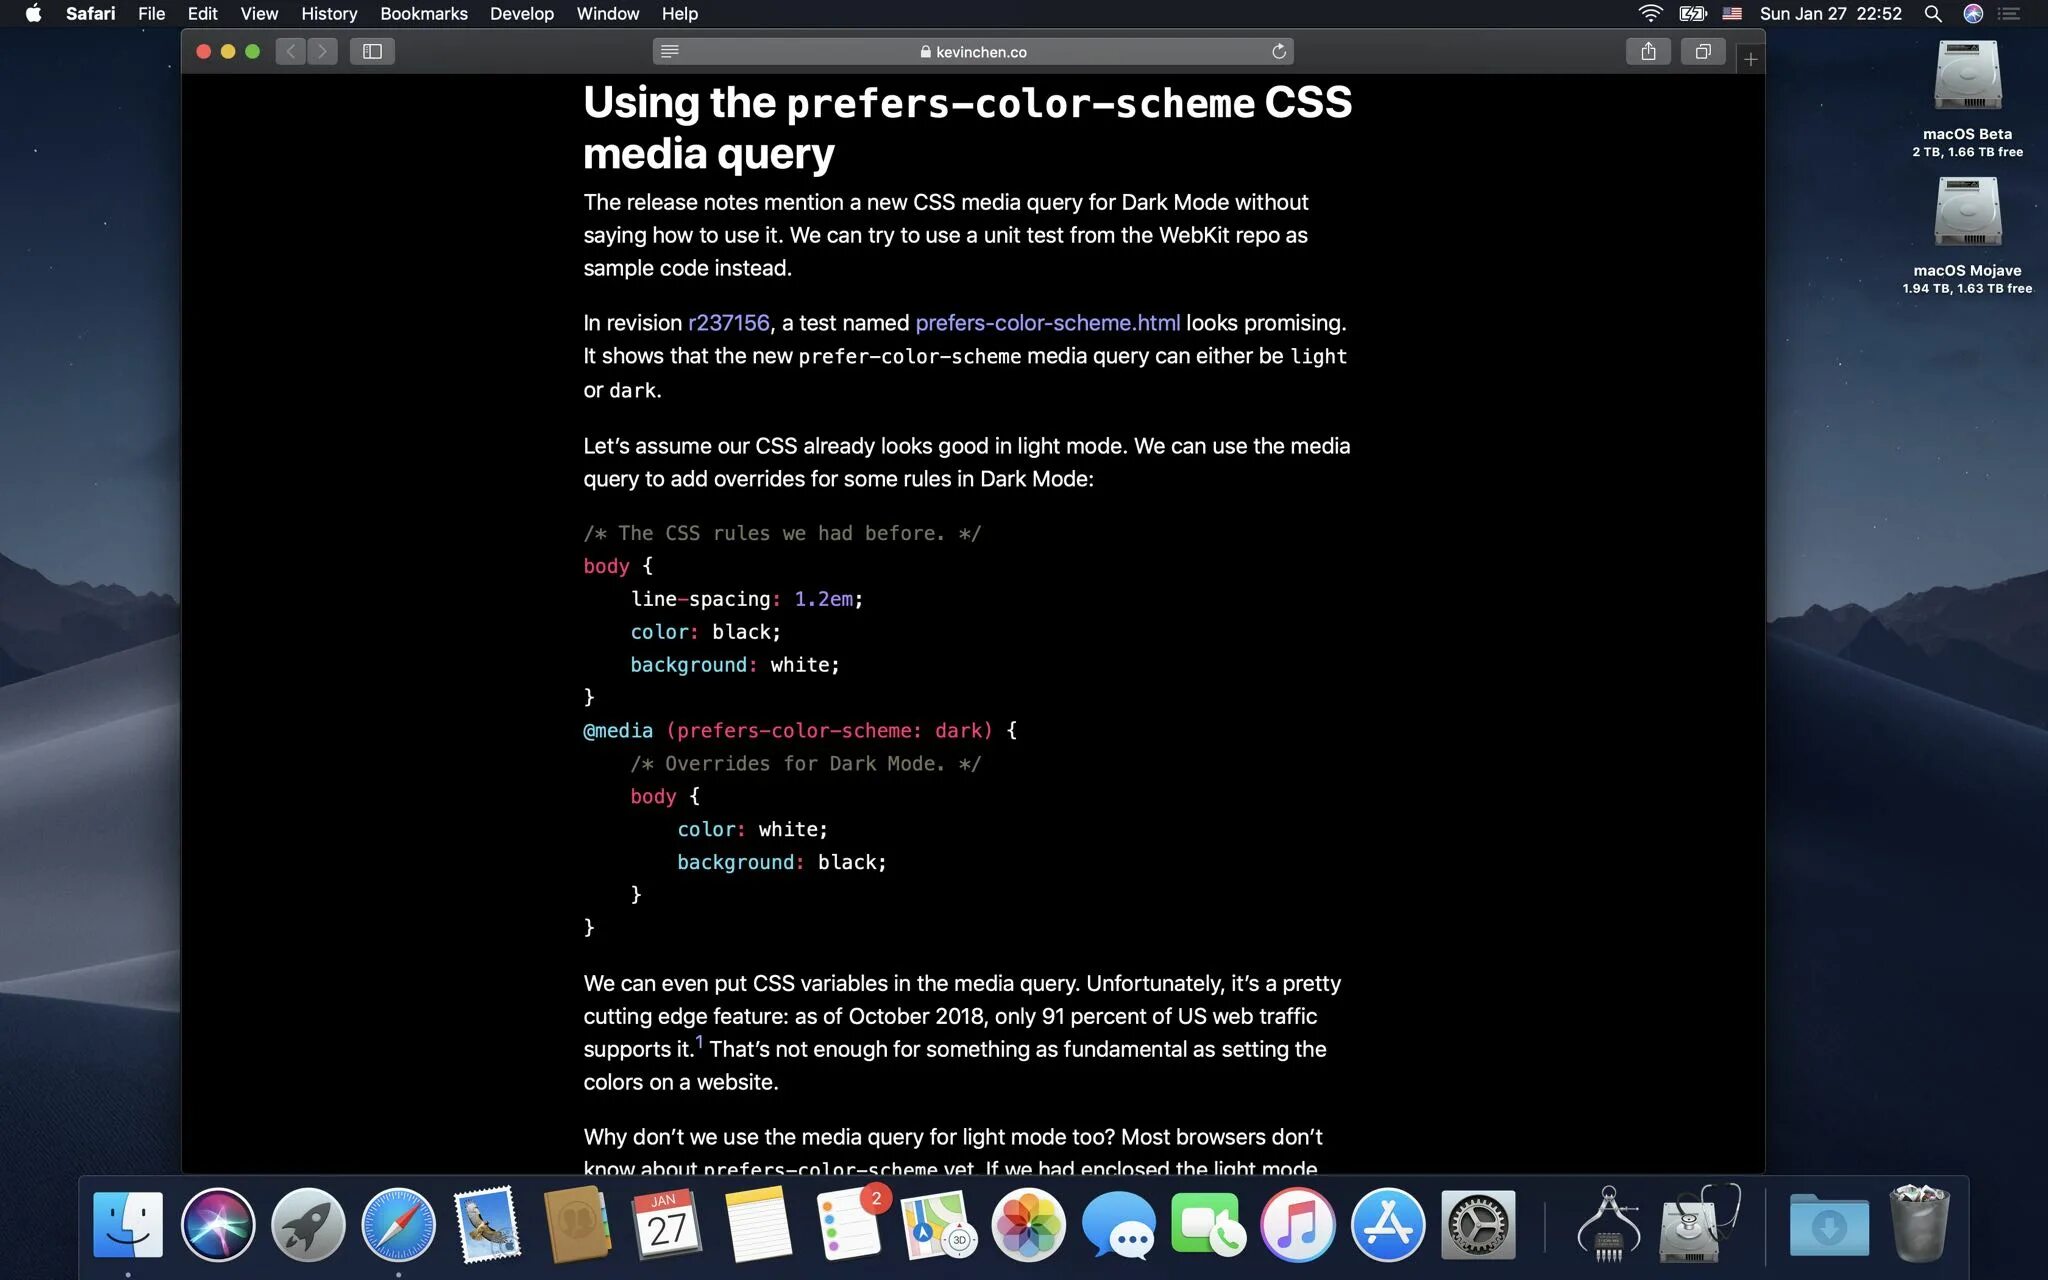
Task: Open Reminders with badge 2 in Dock
Action: pyautogui.click(x=850, y=1225)
